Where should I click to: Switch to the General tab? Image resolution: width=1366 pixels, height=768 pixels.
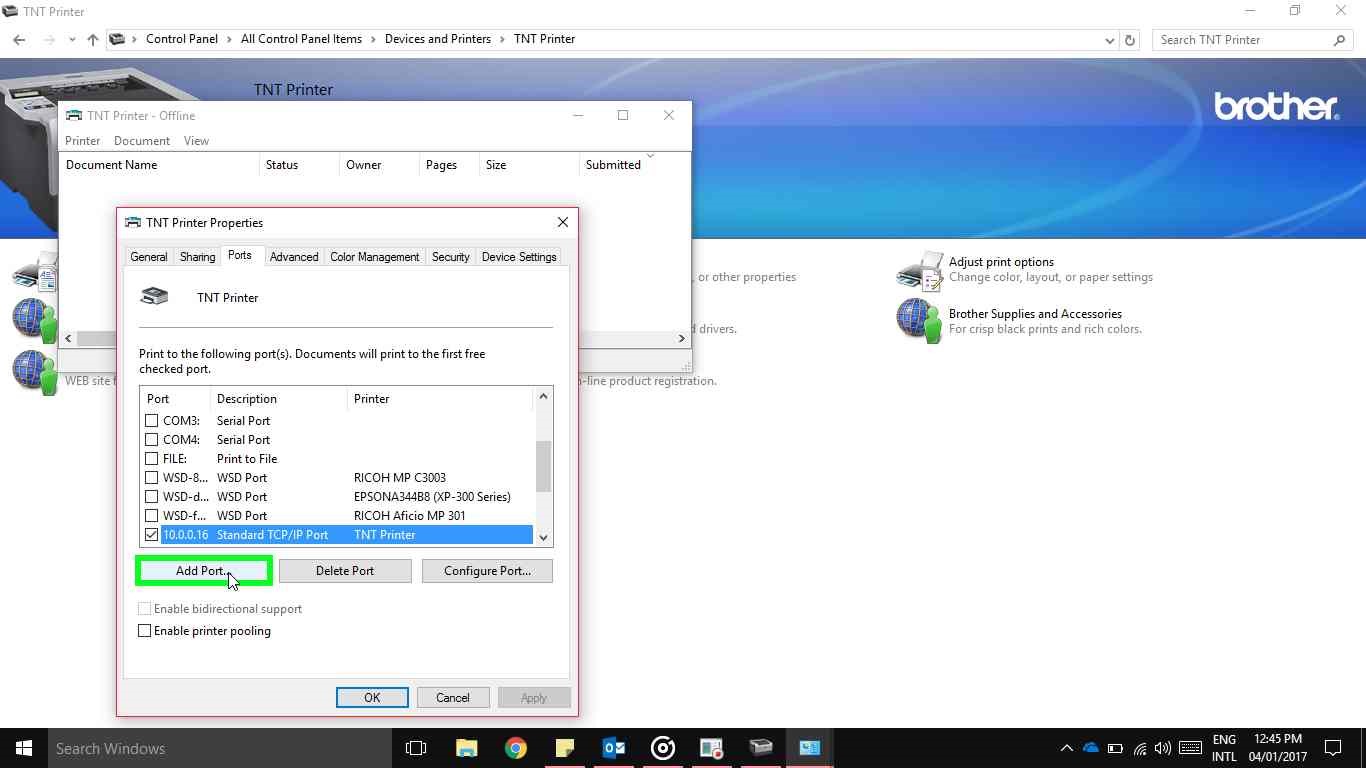[x=149, y=257]
